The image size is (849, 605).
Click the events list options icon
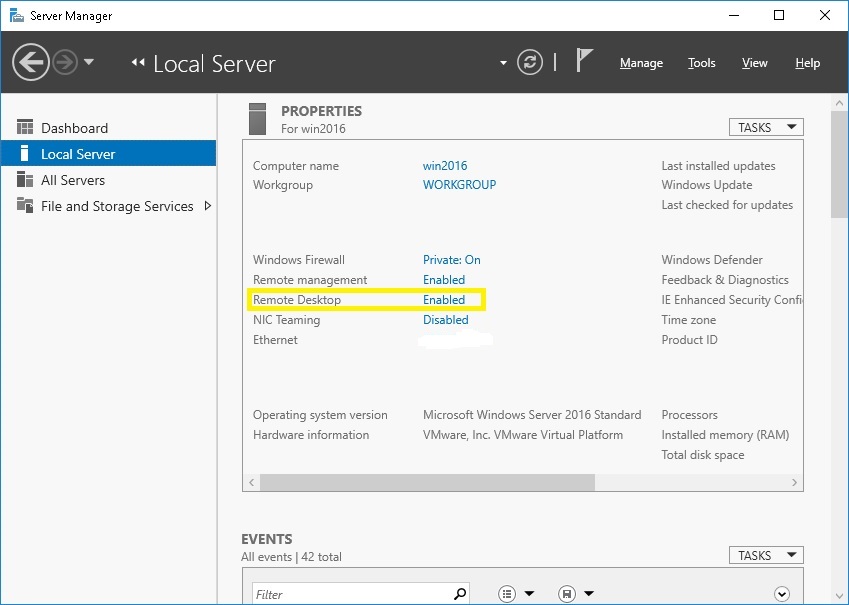[x=507, y=594]
